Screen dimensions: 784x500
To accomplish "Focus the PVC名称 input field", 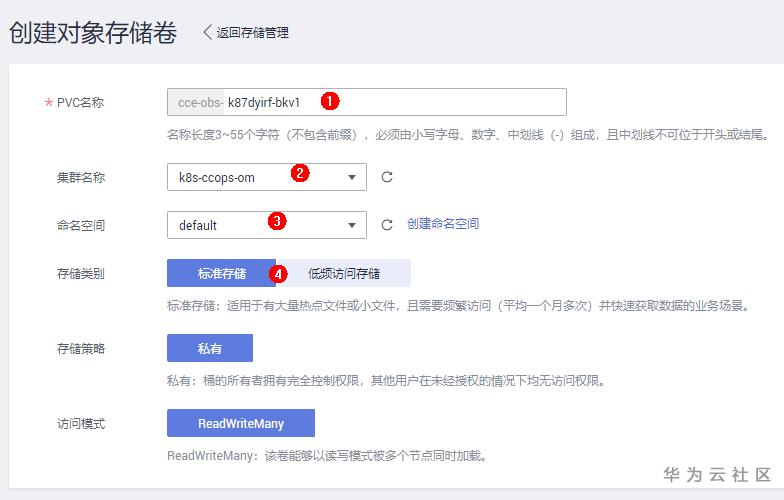I will pyautogui.click(x=440, y=102).
